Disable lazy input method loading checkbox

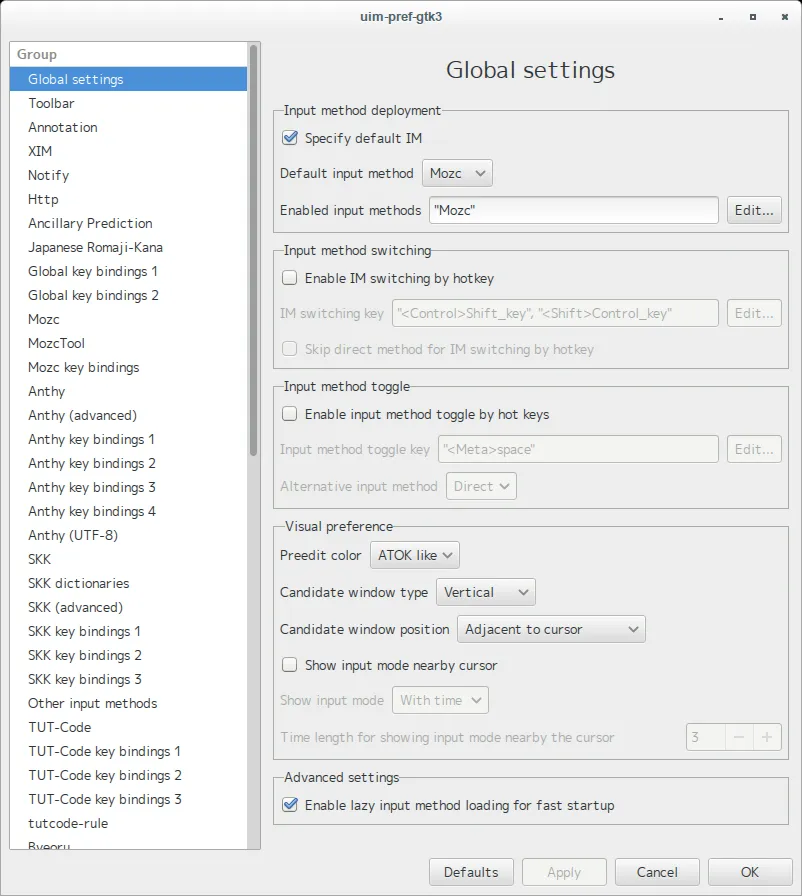pos(291,805)
